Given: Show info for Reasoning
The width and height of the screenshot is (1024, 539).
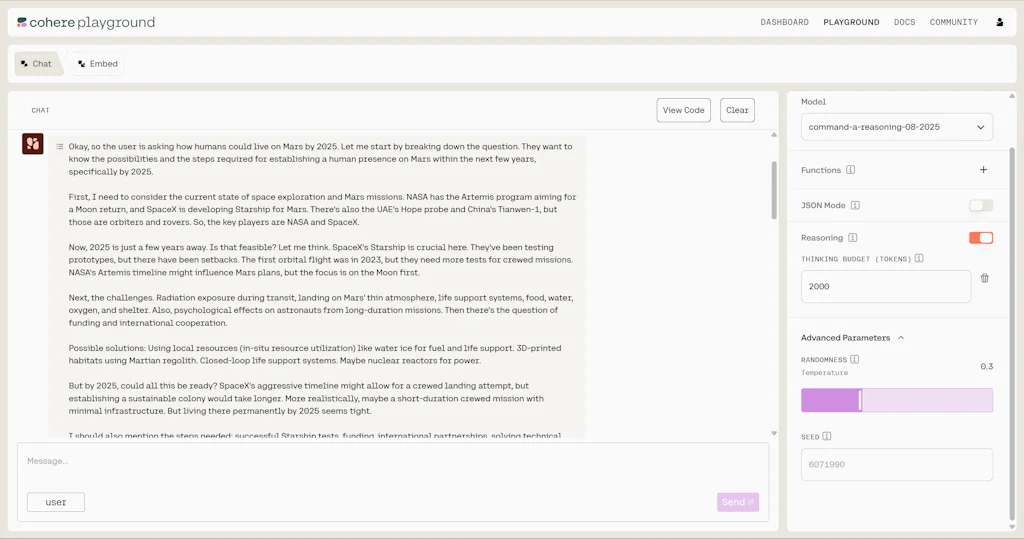Looking at the screenshot, I should click(853, 238).
